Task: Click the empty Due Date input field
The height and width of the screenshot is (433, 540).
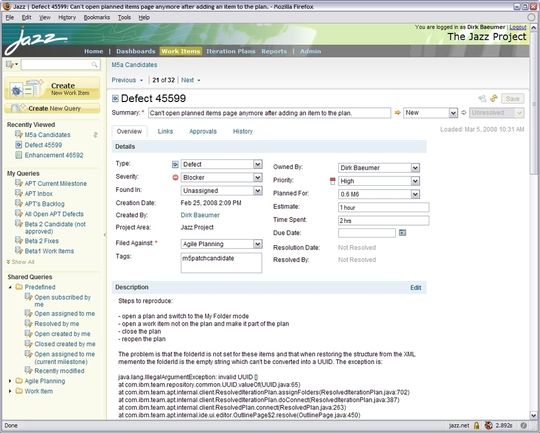Action: coord(367,233)
